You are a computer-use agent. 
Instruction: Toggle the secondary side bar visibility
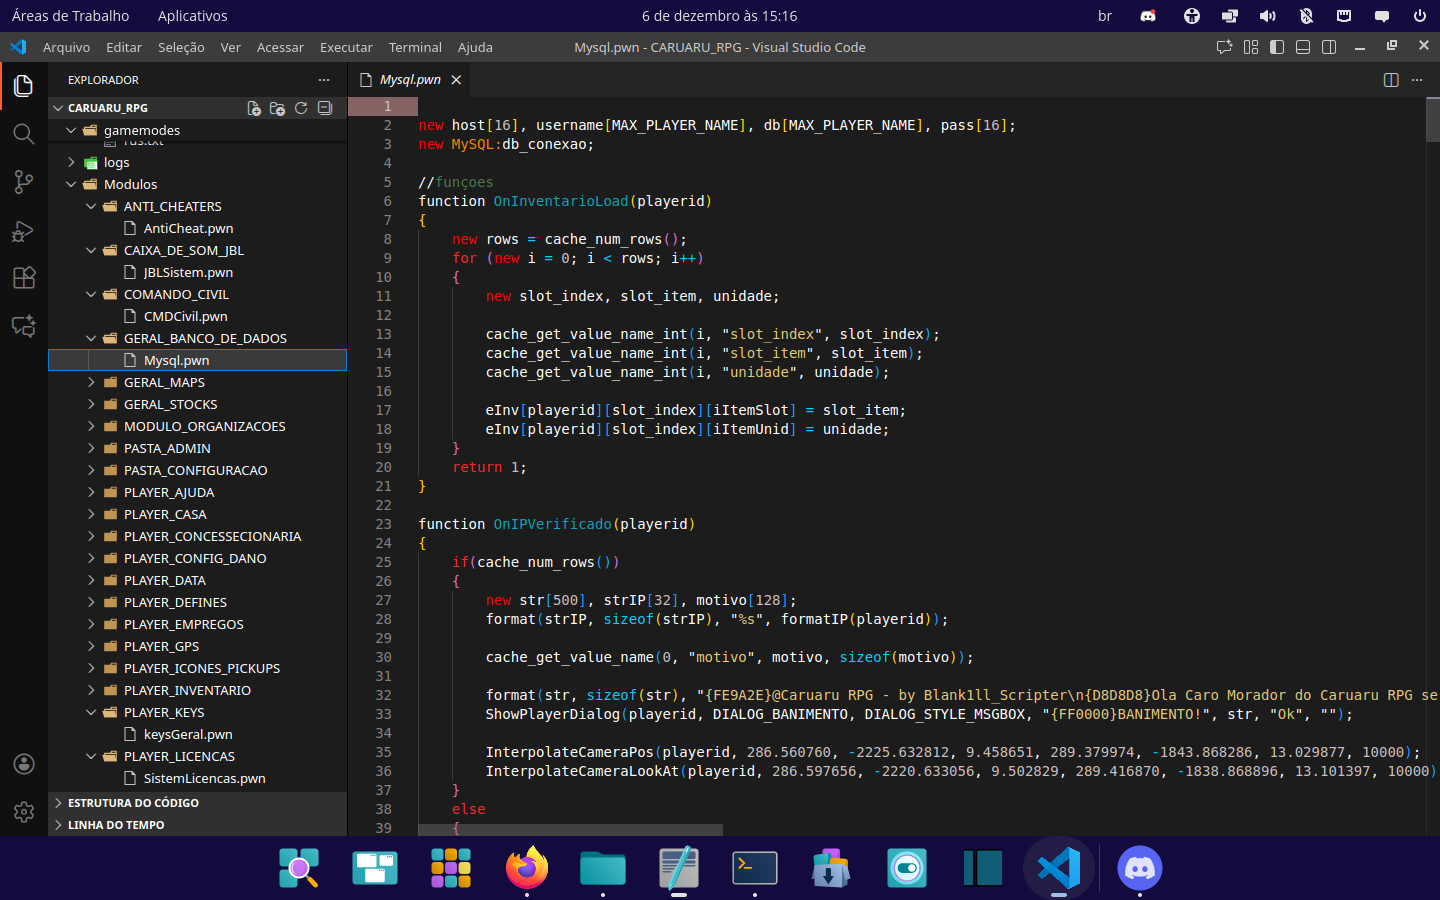coord(1329,47)
